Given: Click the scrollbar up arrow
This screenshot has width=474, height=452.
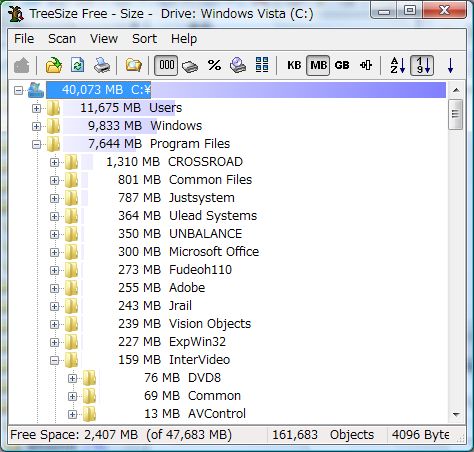Looking at the screenshot, I should pyautogui.click(x=456, y=90).
